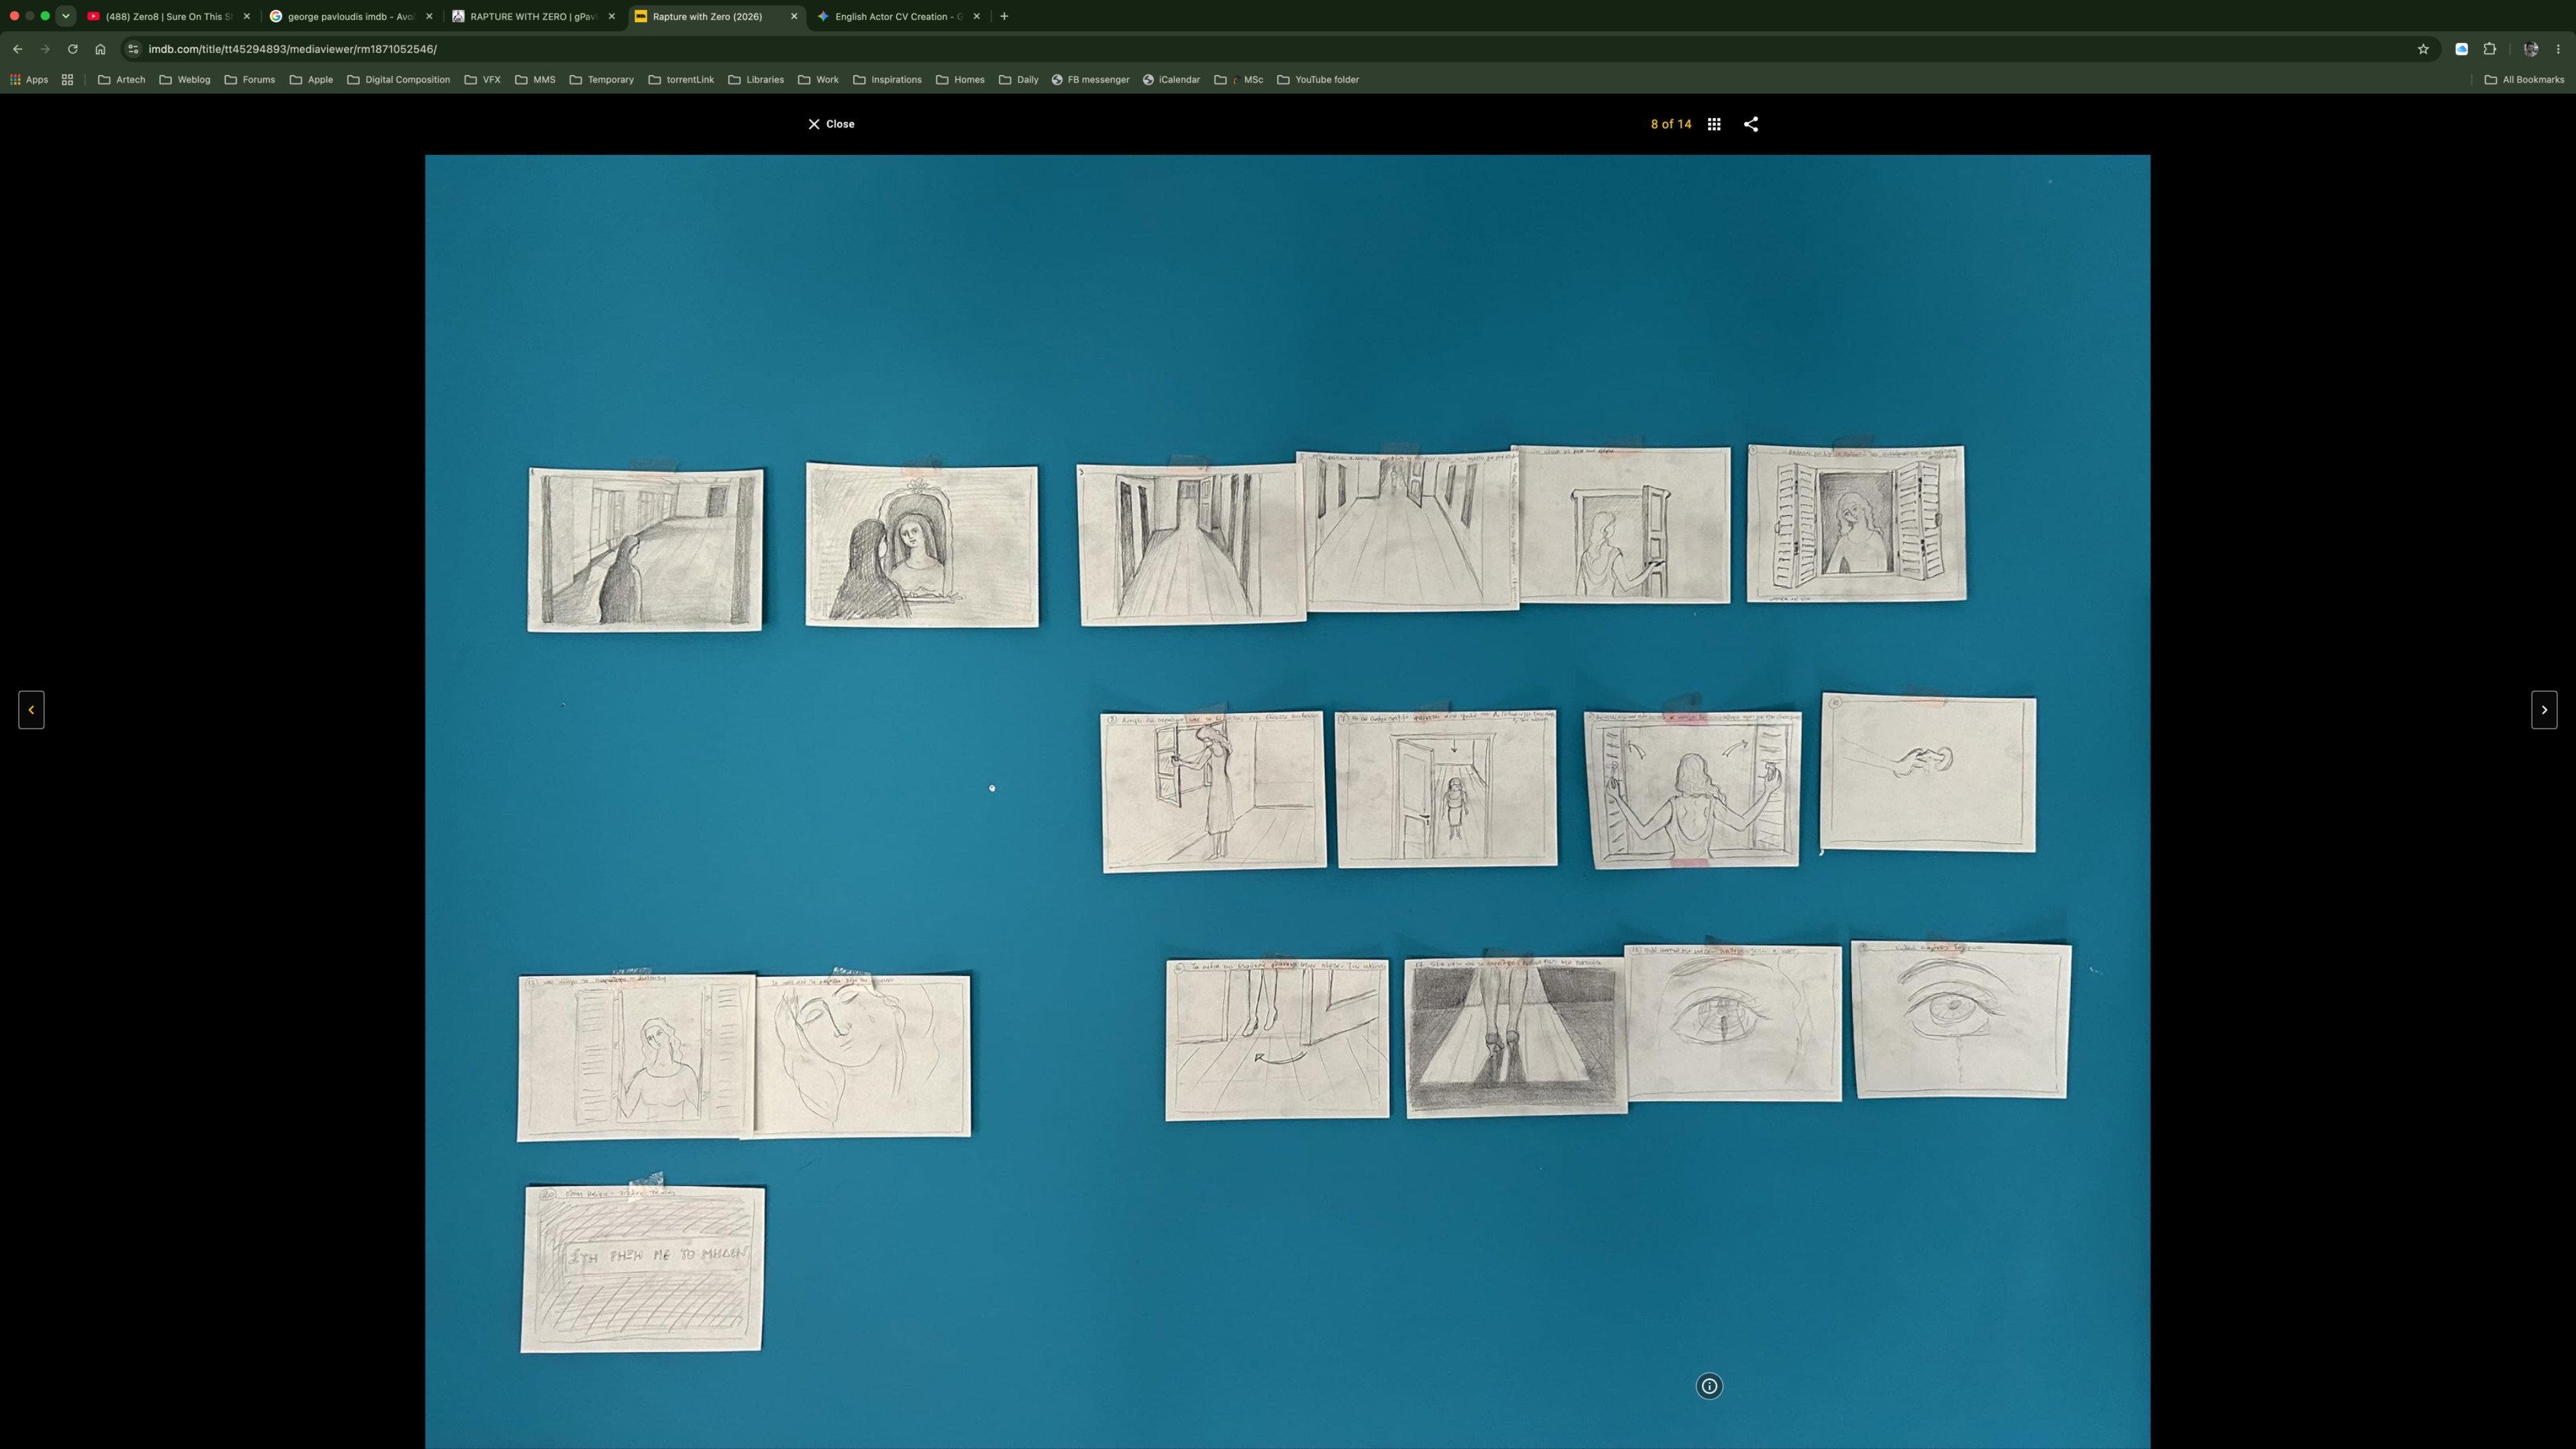Show photo info details
2576x1449 pixels.
point(1709,1386)
